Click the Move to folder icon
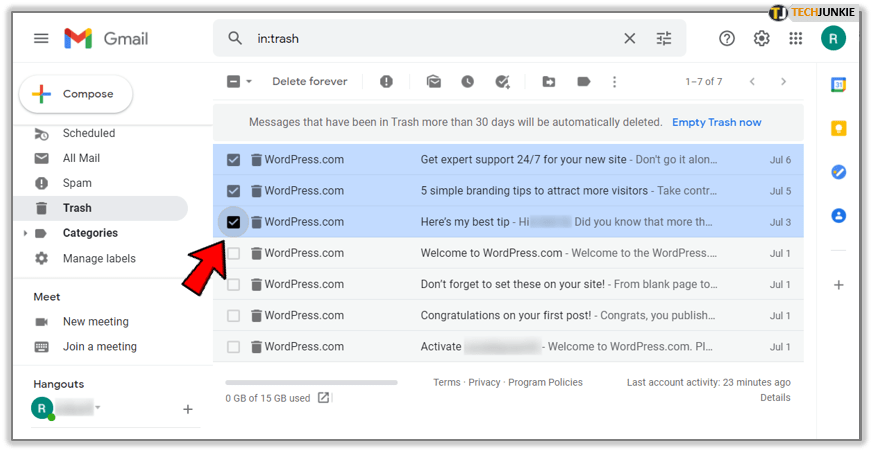Viewport: 873px width, 452px height. 549,82
